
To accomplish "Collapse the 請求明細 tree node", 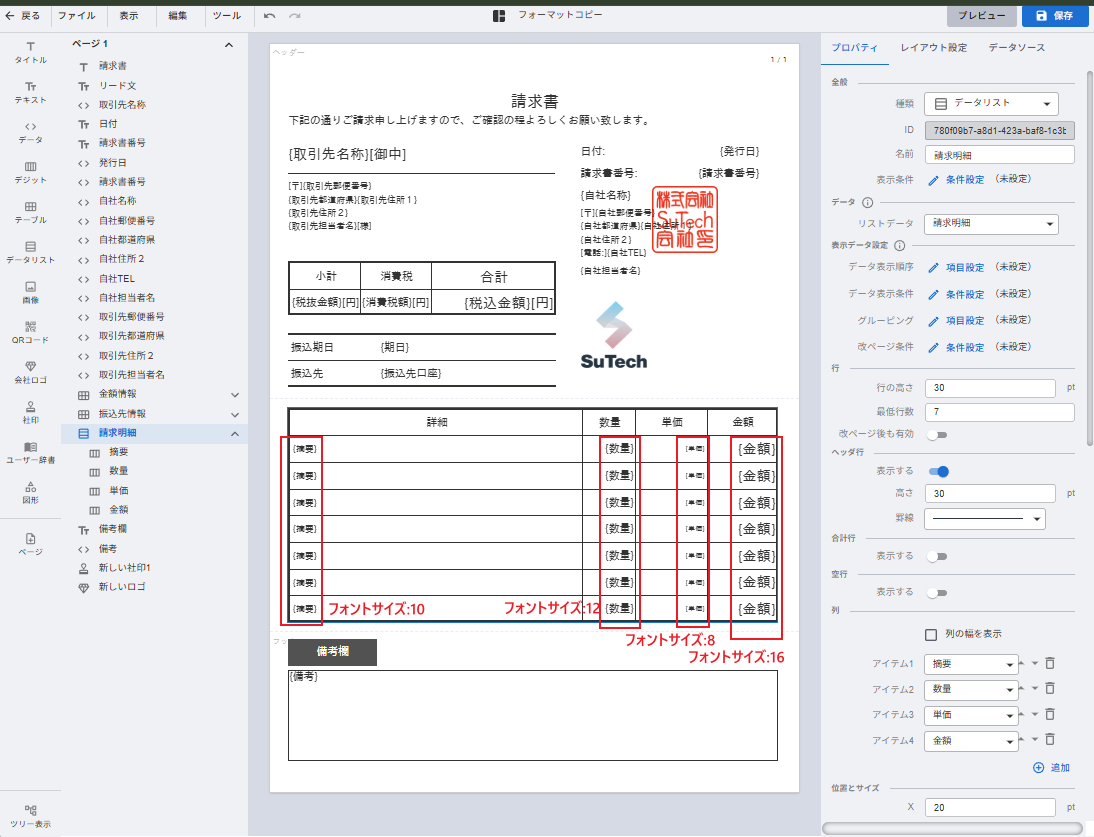I will coord(233,433).
